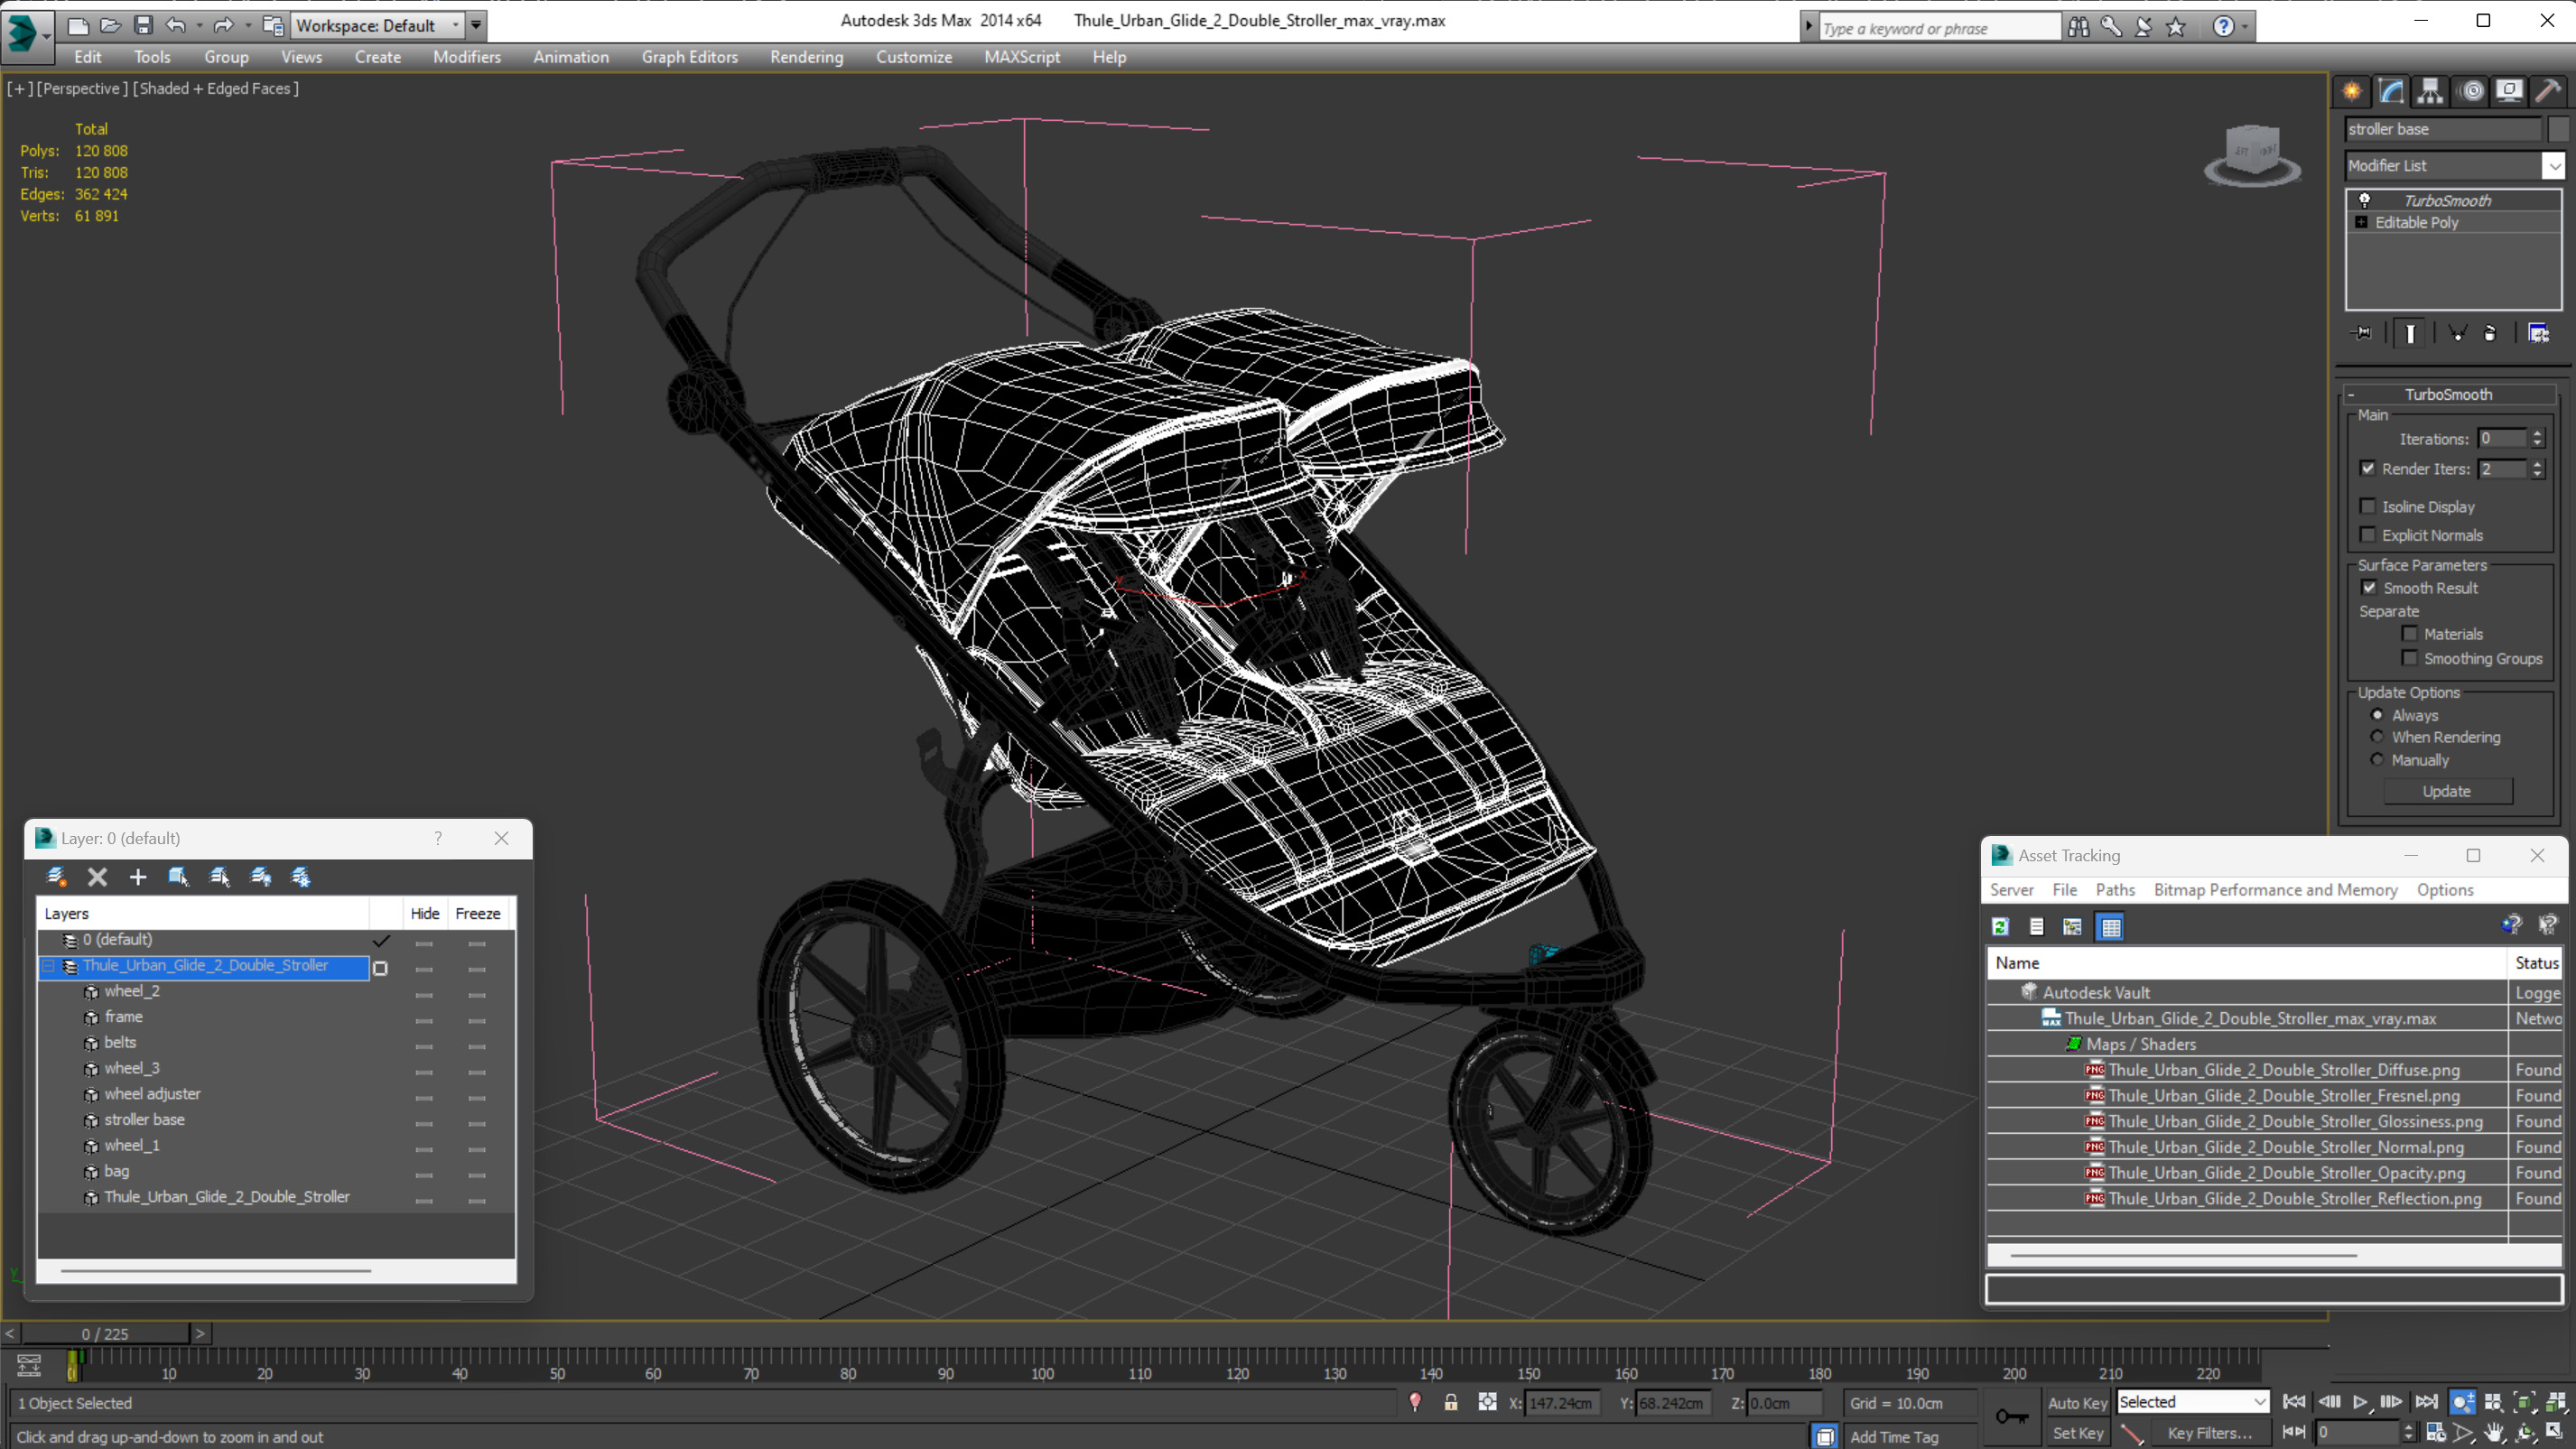This screenshot has height=1449, width=2576.
Task: Enable the Explicit Normals checkbox
Action: (x=2368, y=534)
